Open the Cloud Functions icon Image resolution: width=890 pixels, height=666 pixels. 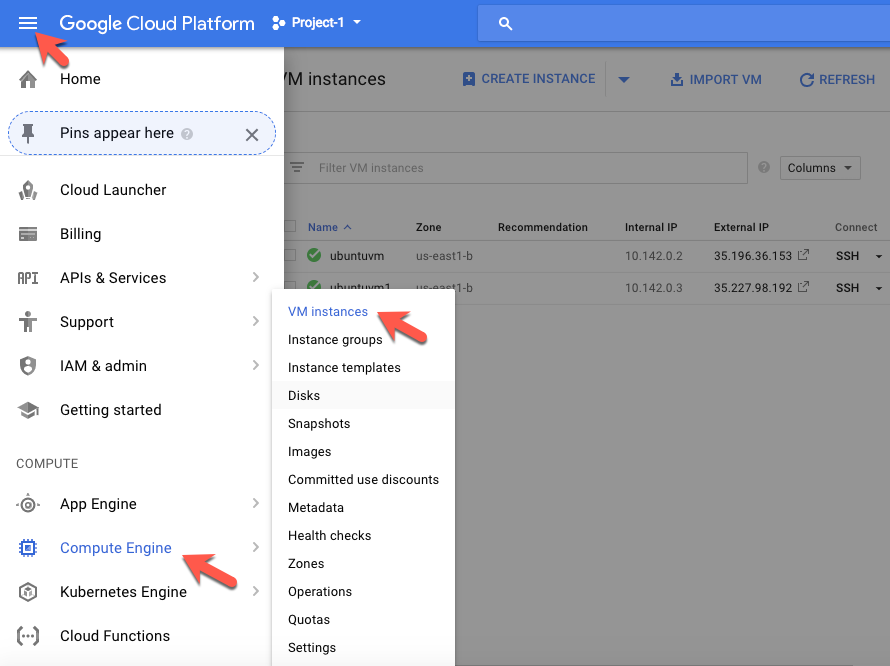click(x=28, y=636)
